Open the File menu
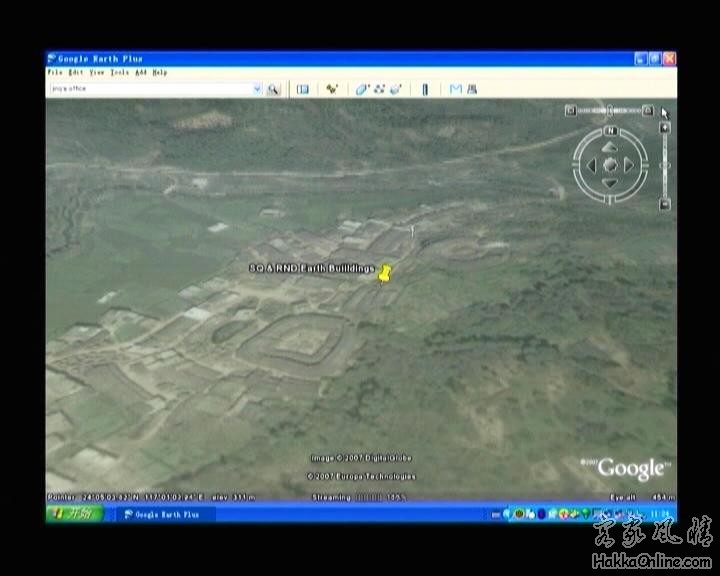This screenshot has height=576, width=720. point(55,73)
